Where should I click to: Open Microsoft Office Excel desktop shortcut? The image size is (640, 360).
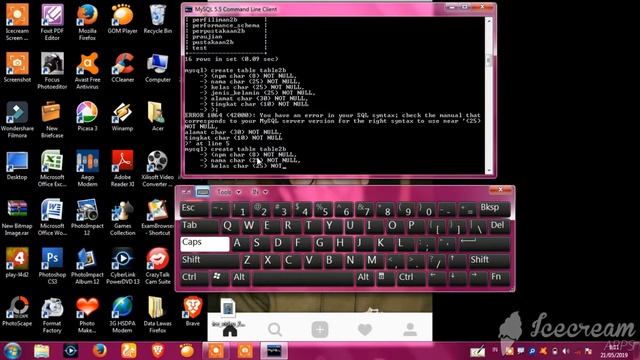point(52,168)
